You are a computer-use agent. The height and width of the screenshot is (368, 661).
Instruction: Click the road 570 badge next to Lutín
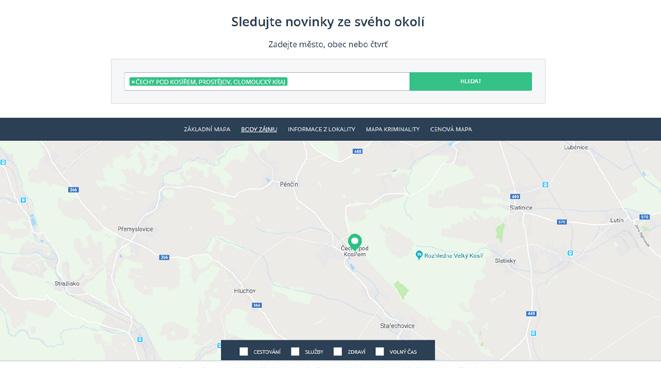pos(644,217)
